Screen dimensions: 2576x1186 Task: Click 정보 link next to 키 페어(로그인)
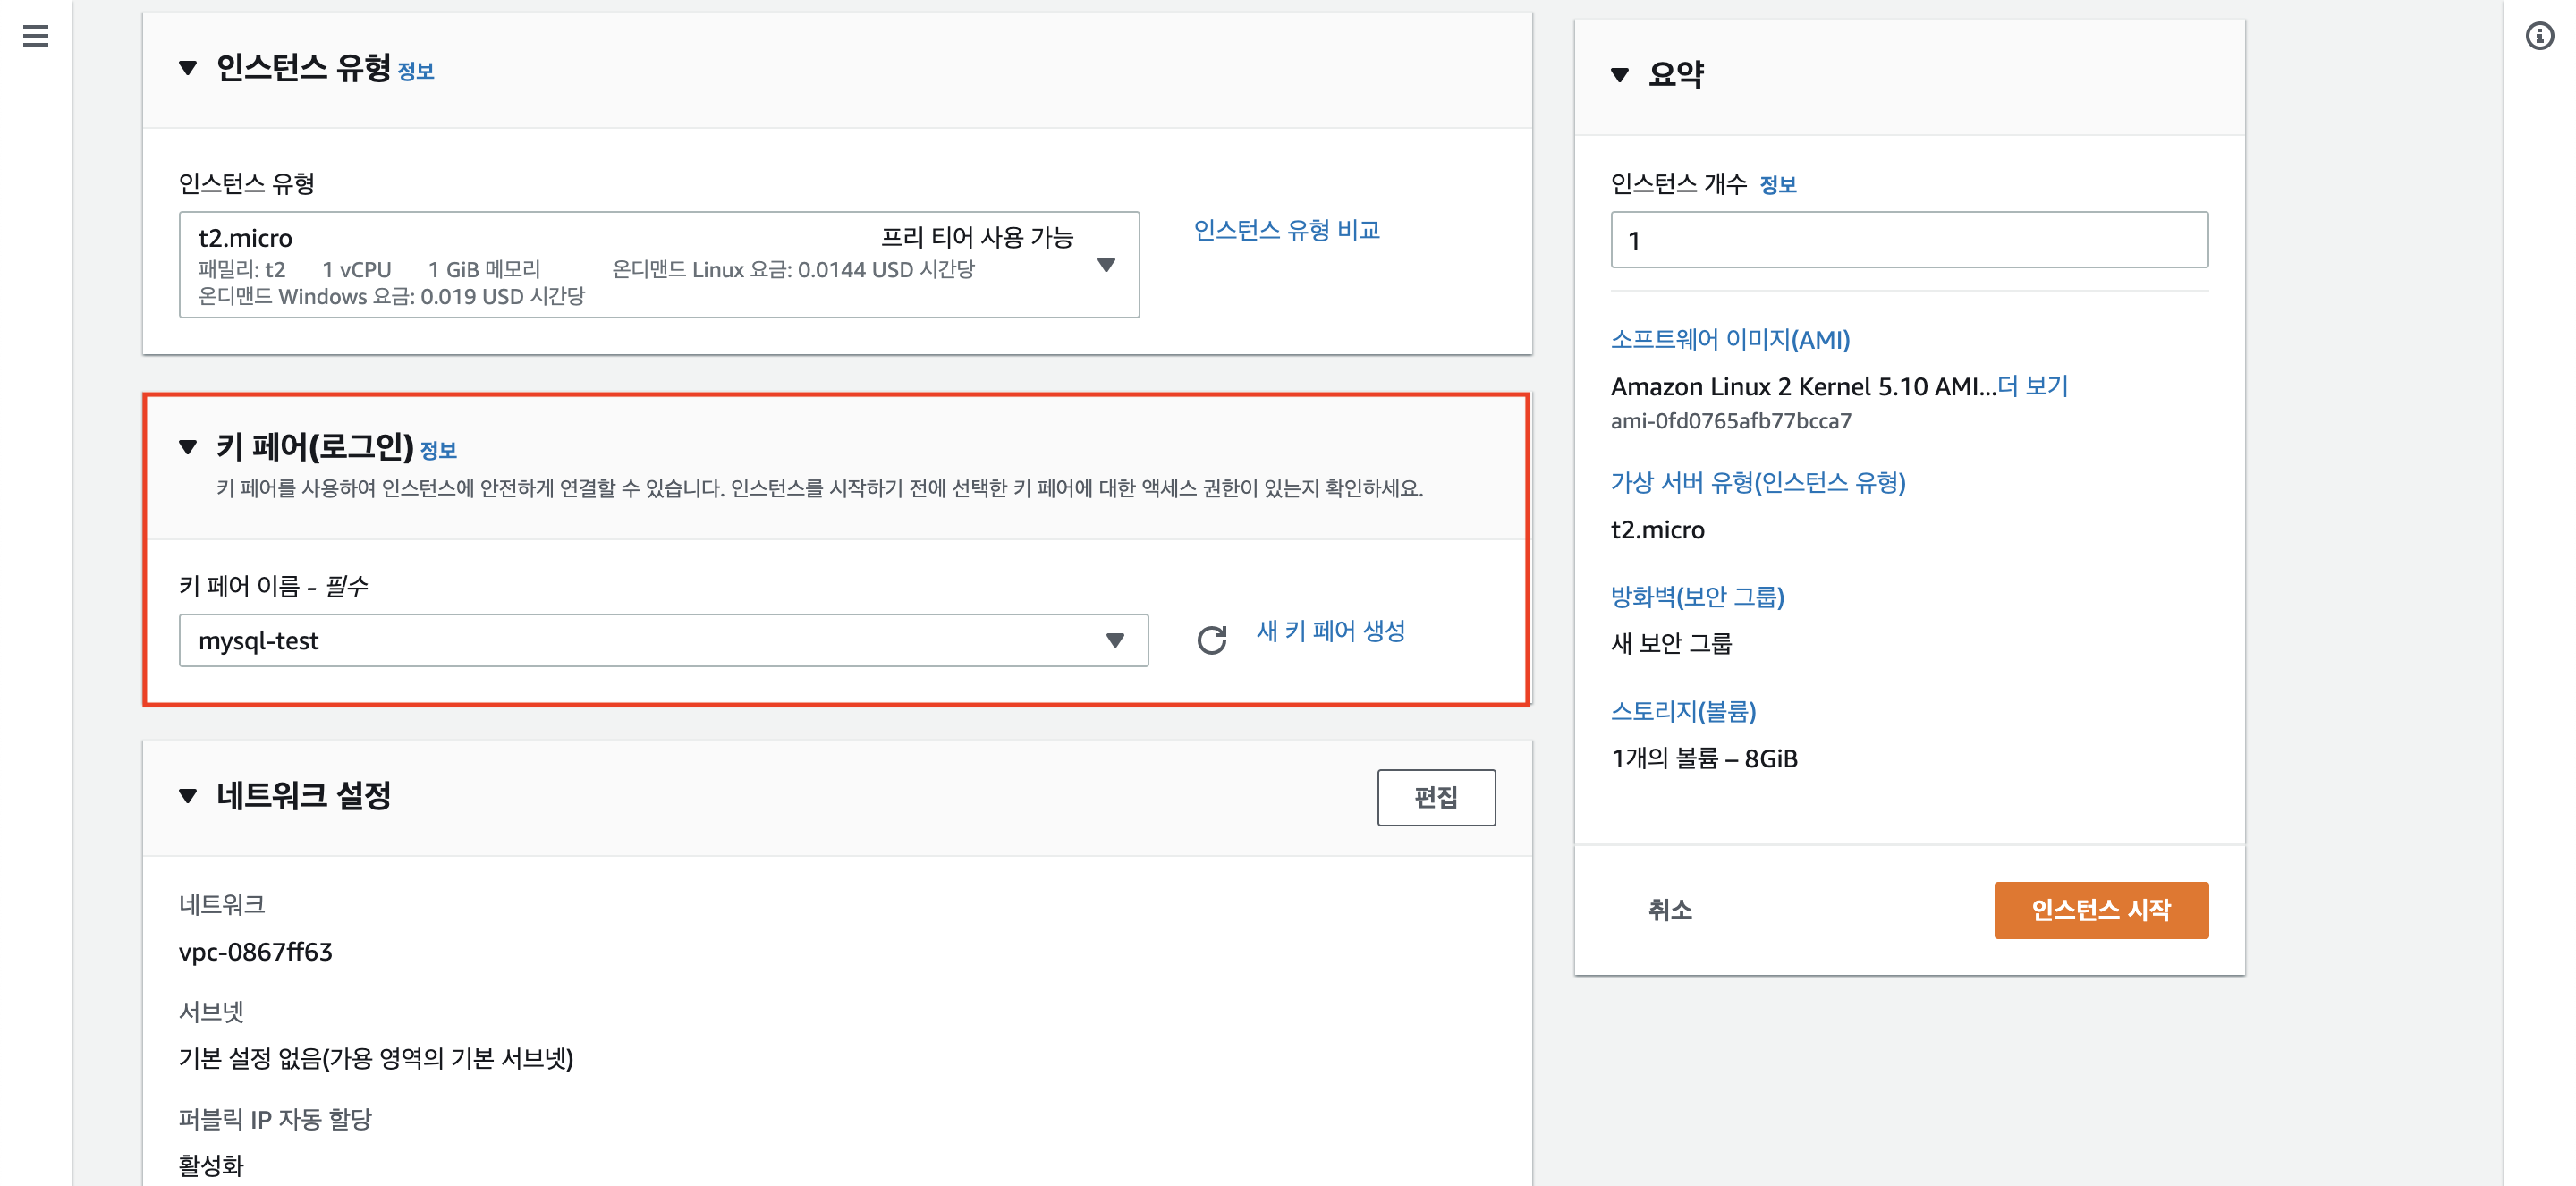pyautogui.click(x=438, y=450)
